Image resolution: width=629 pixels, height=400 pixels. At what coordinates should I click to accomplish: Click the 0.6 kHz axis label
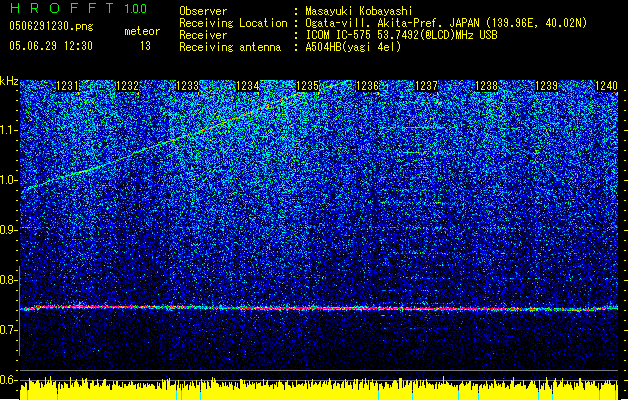point(9,380)
